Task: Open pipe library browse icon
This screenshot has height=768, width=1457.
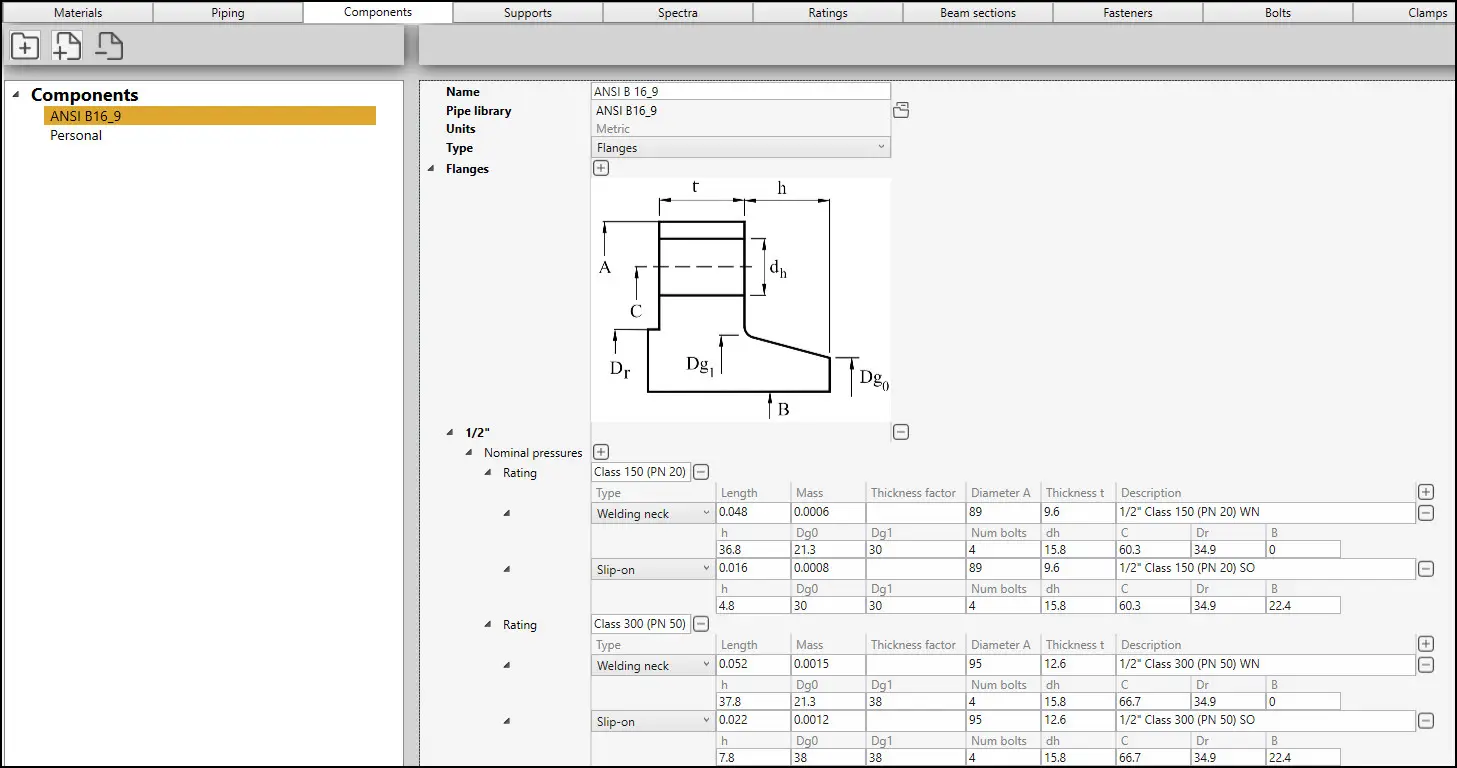Action: [x=901, y=111]
